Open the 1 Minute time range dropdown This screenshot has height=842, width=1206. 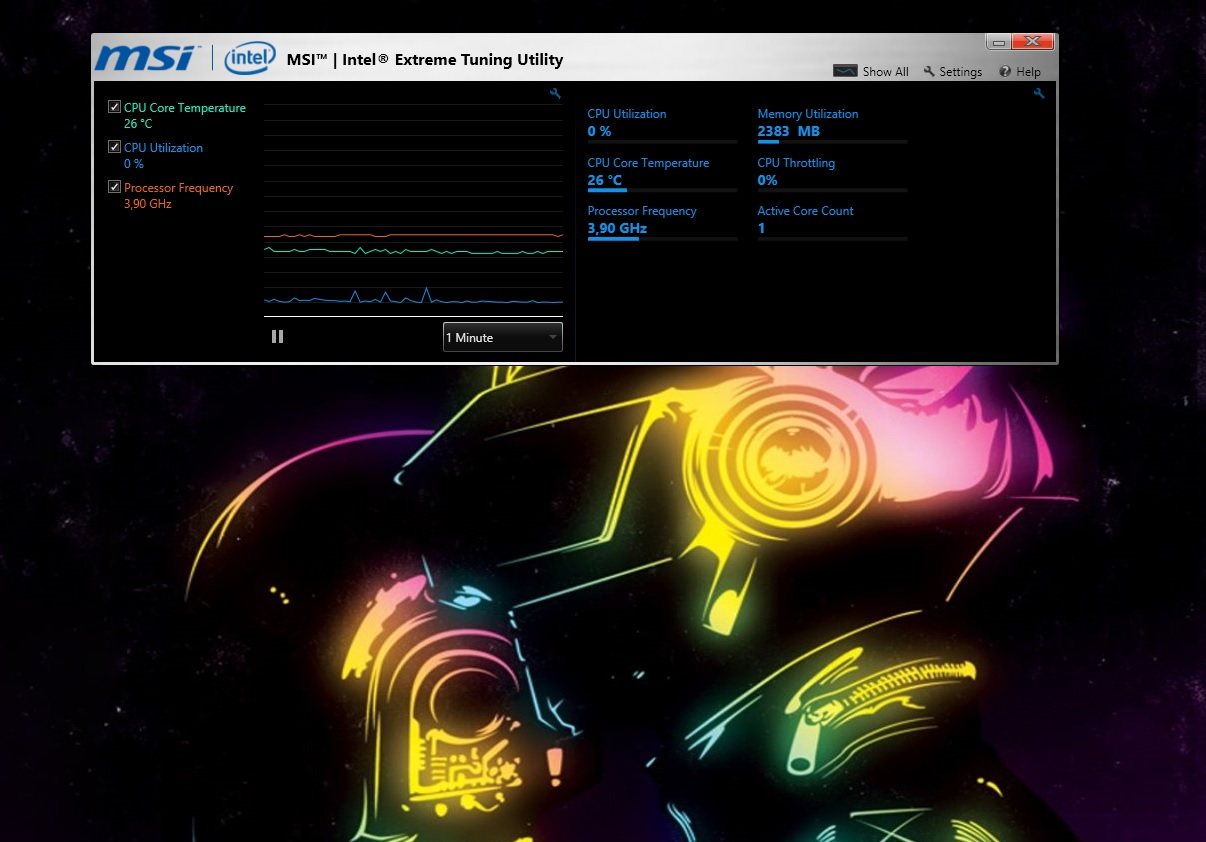coord(502,337)
